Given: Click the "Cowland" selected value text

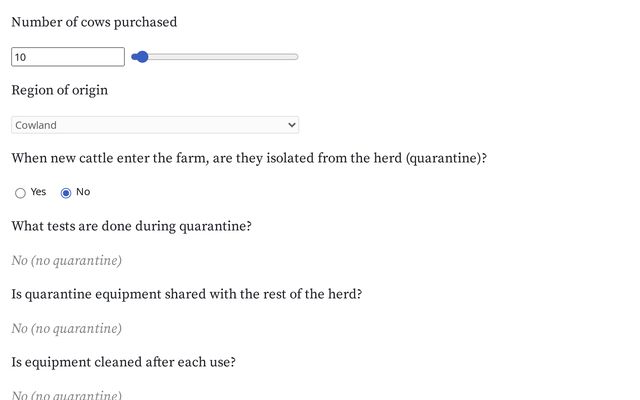Looking at the screenshot, I should 36,125.
